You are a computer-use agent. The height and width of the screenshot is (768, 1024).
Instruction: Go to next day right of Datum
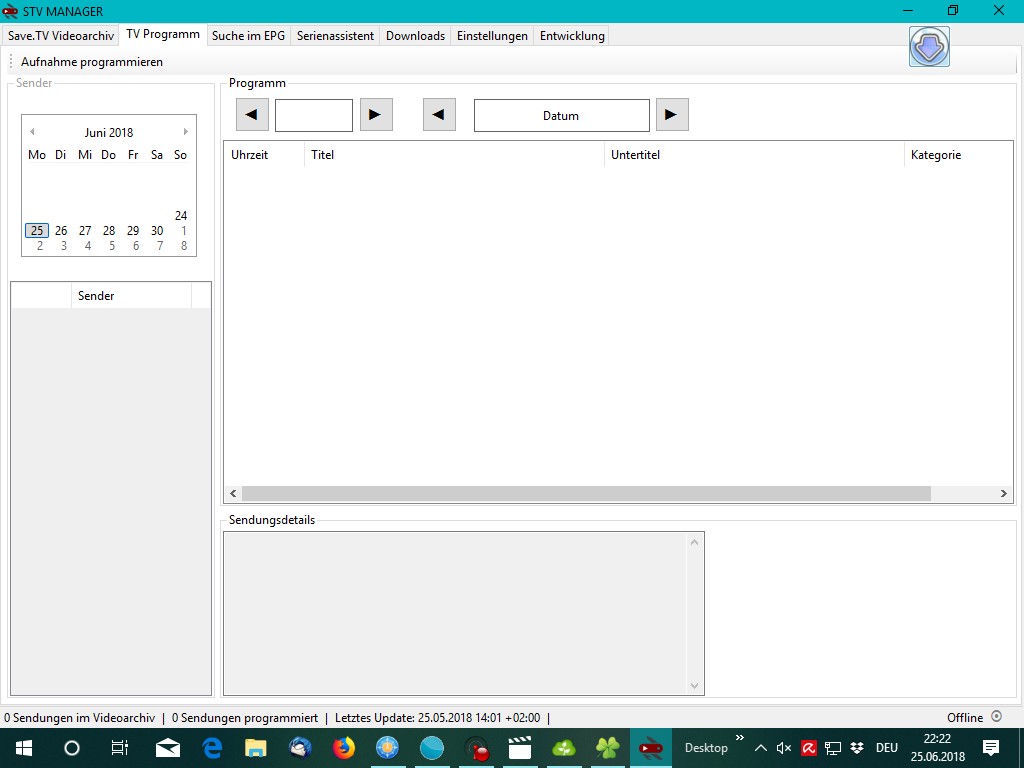click(x=672, y=115)
